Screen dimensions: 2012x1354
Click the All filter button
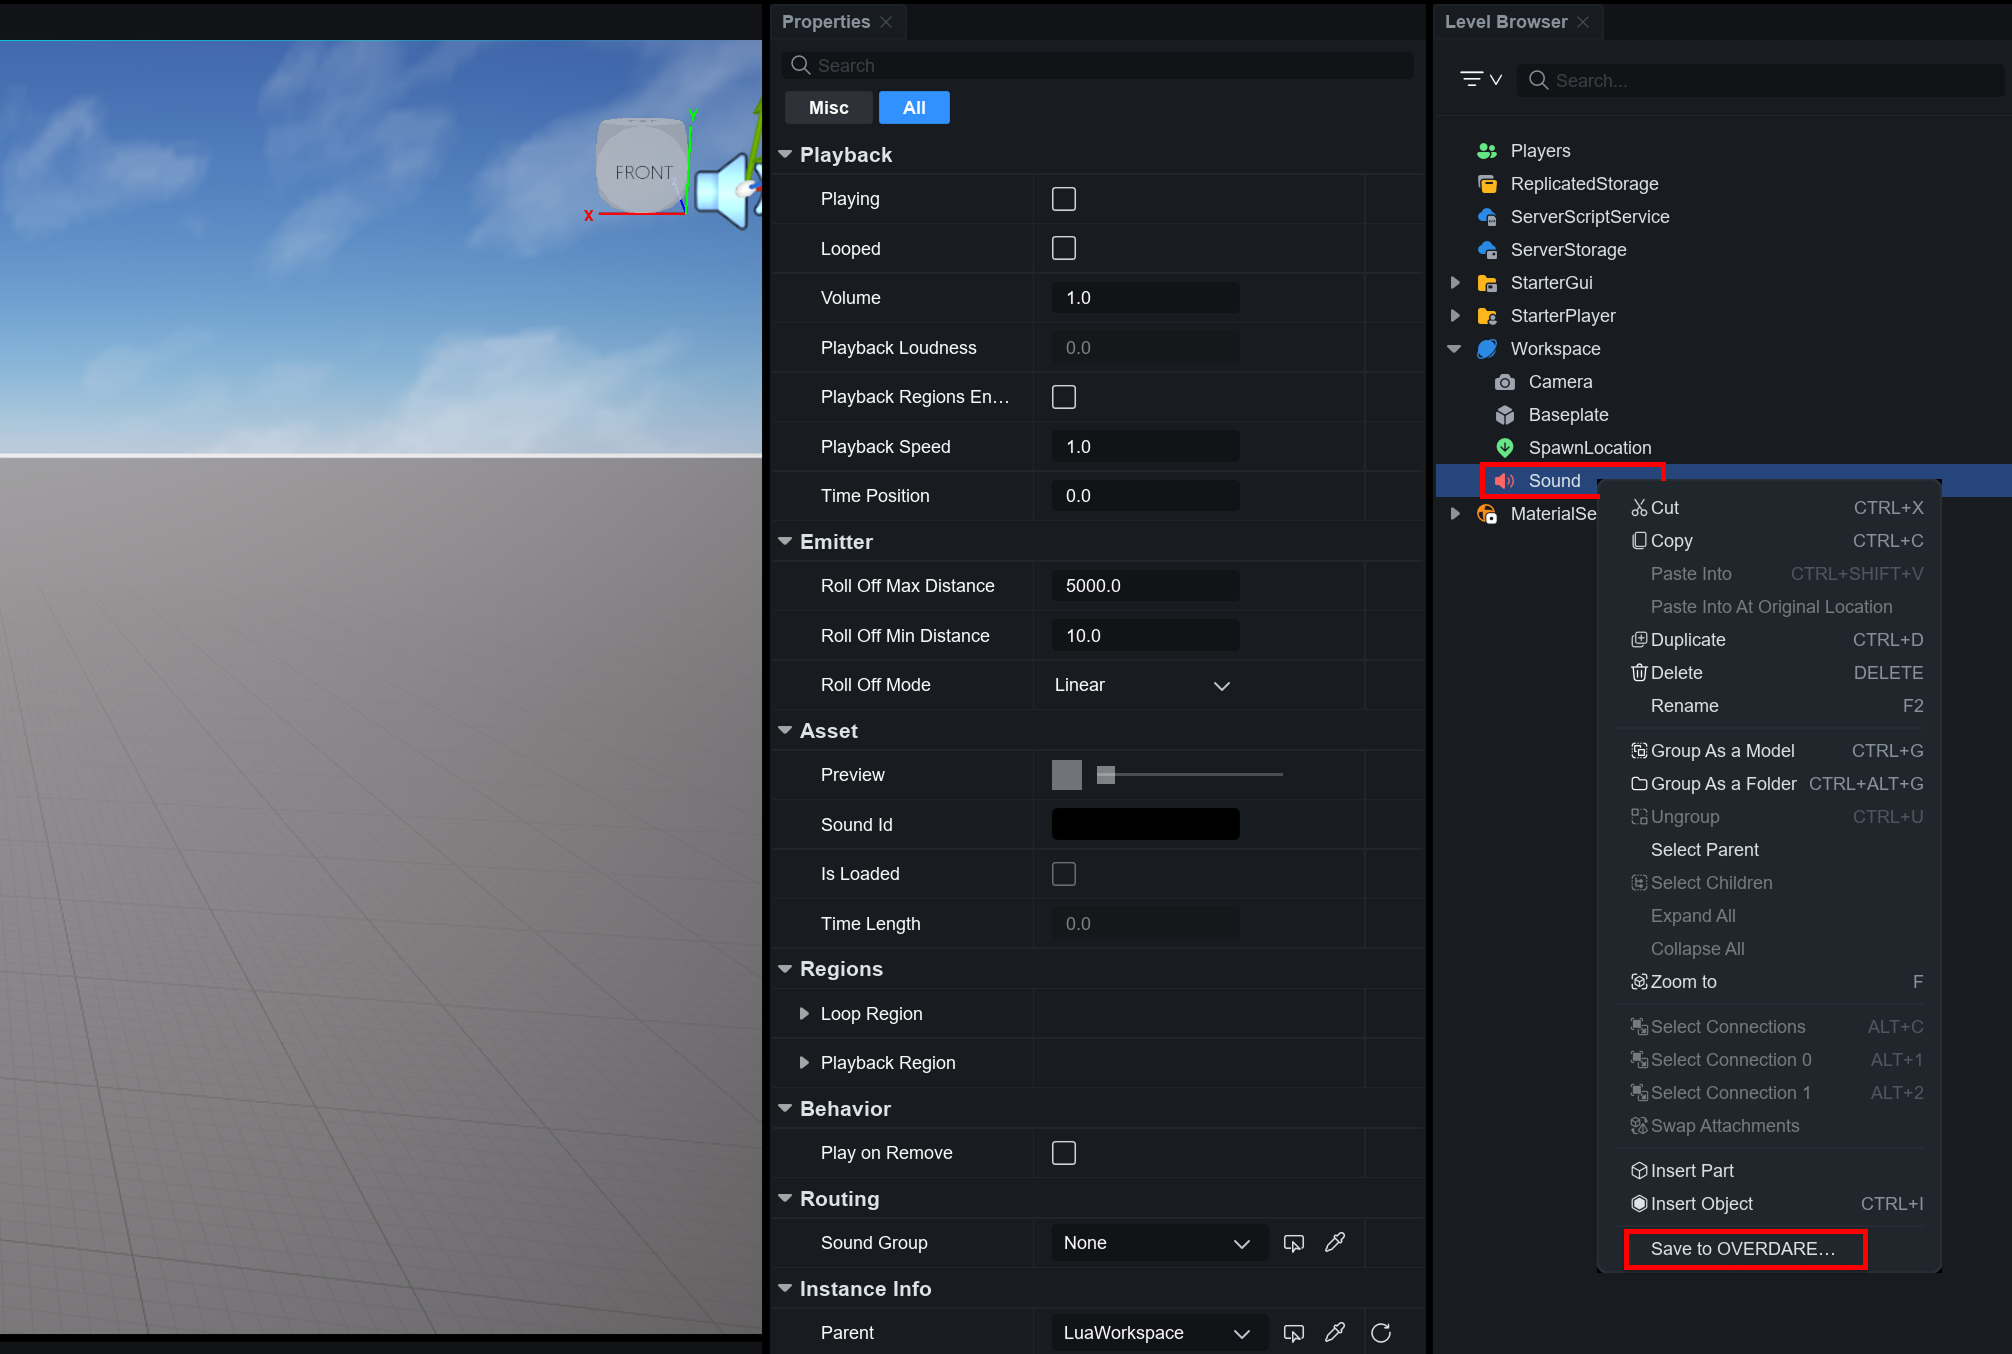pos(913,108)
